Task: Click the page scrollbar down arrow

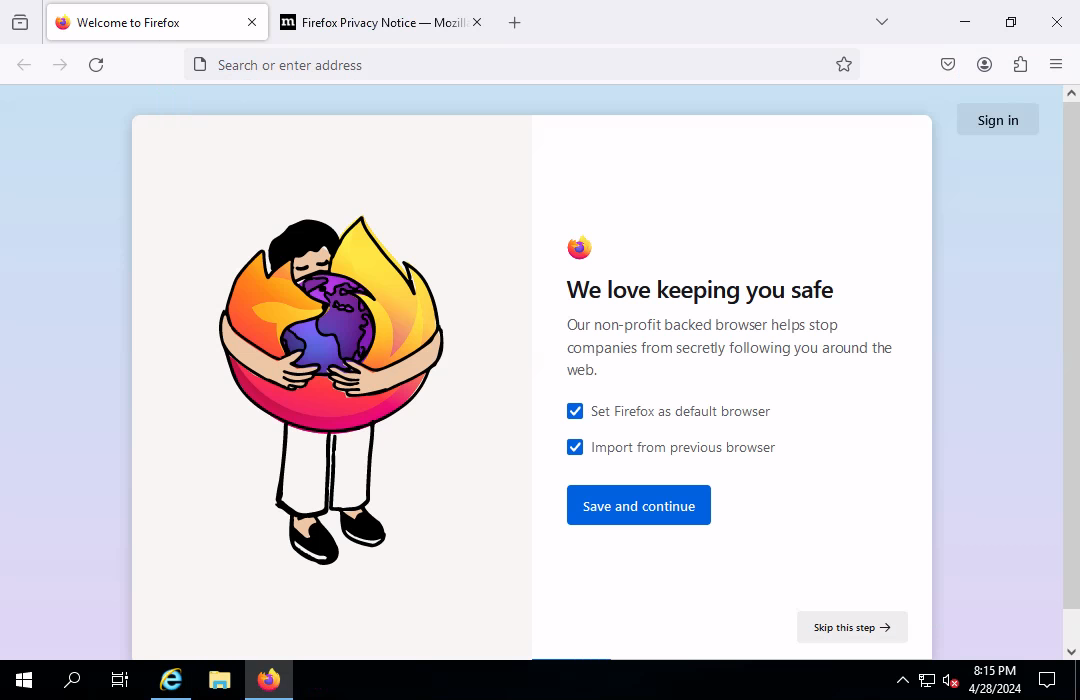Action: [x=1071, y=651]
